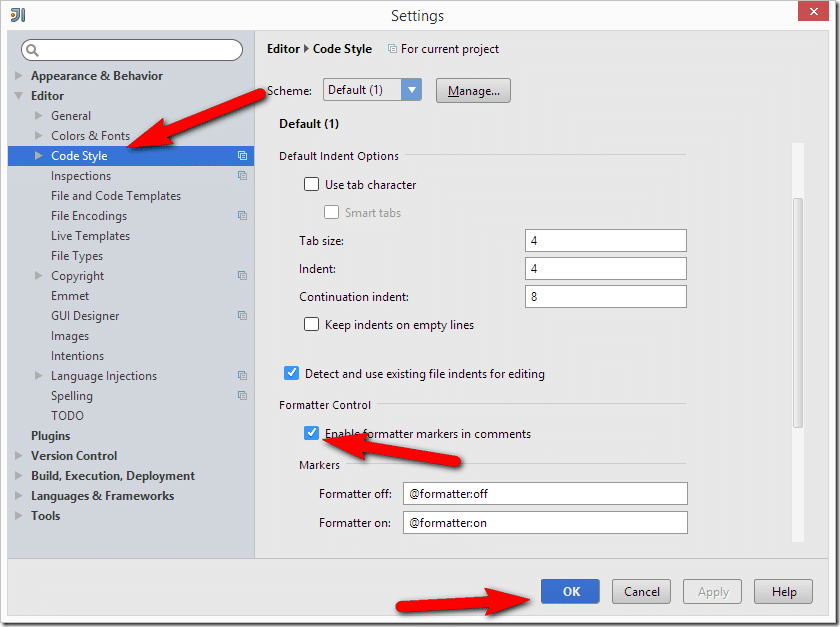The image size is (840, 627).
Task: Select File Types in tree
Action: 77,256
